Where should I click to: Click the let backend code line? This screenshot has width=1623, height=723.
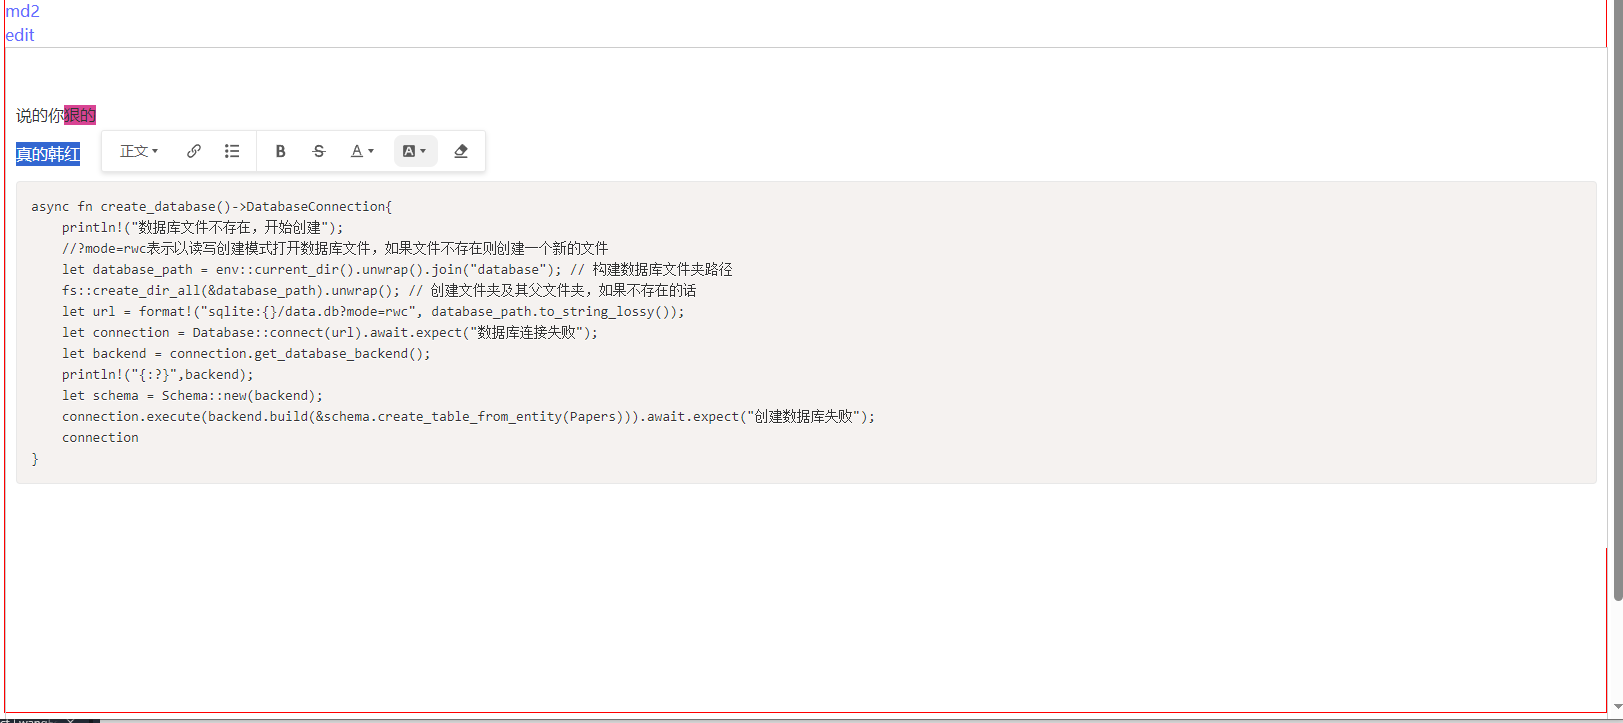(246, 353)
